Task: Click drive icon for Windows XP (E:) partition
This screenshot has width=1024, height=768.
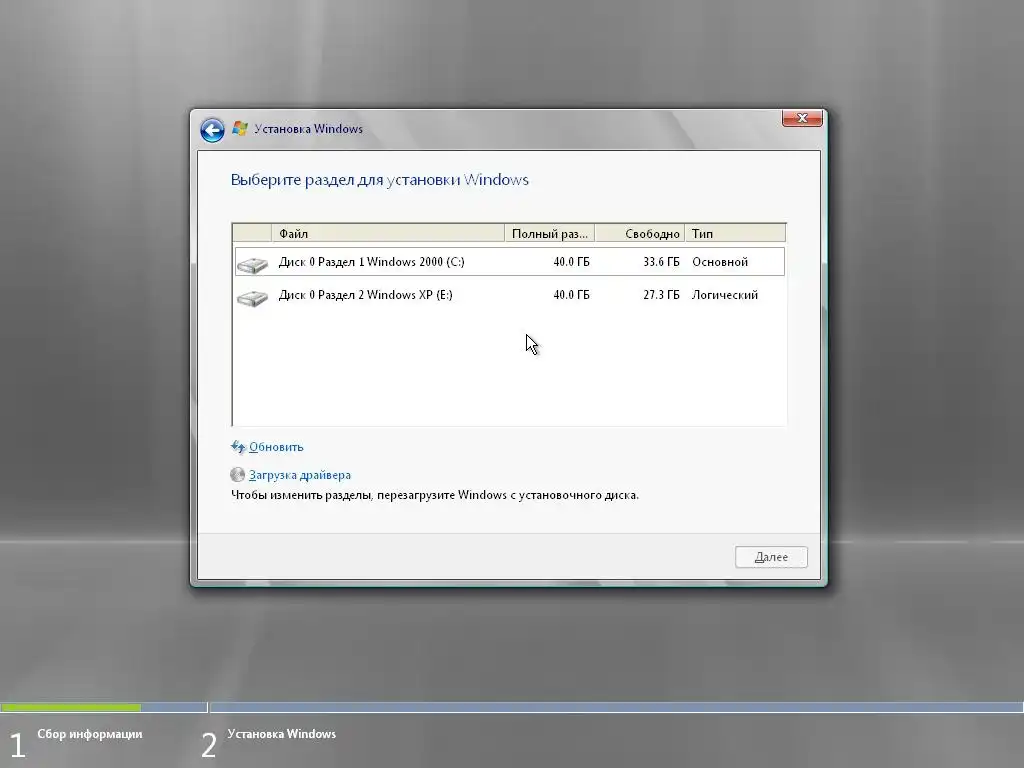Action: pyautogui.click(x=252, y=298)
